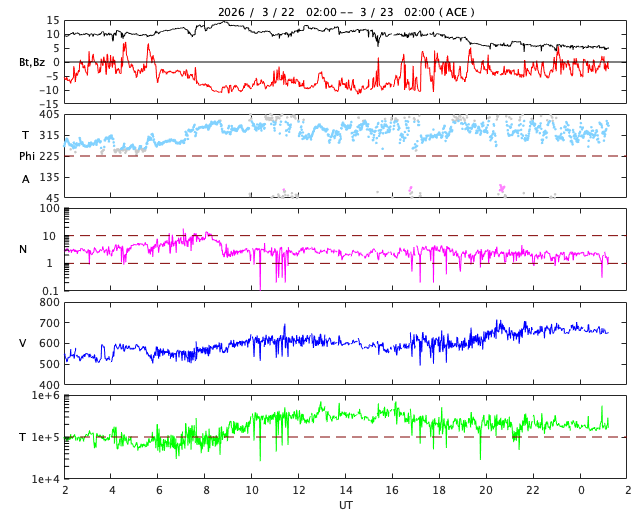Click the -15 tick on Bt,Bz axis
640x512 pixels.
coord(48,103)
